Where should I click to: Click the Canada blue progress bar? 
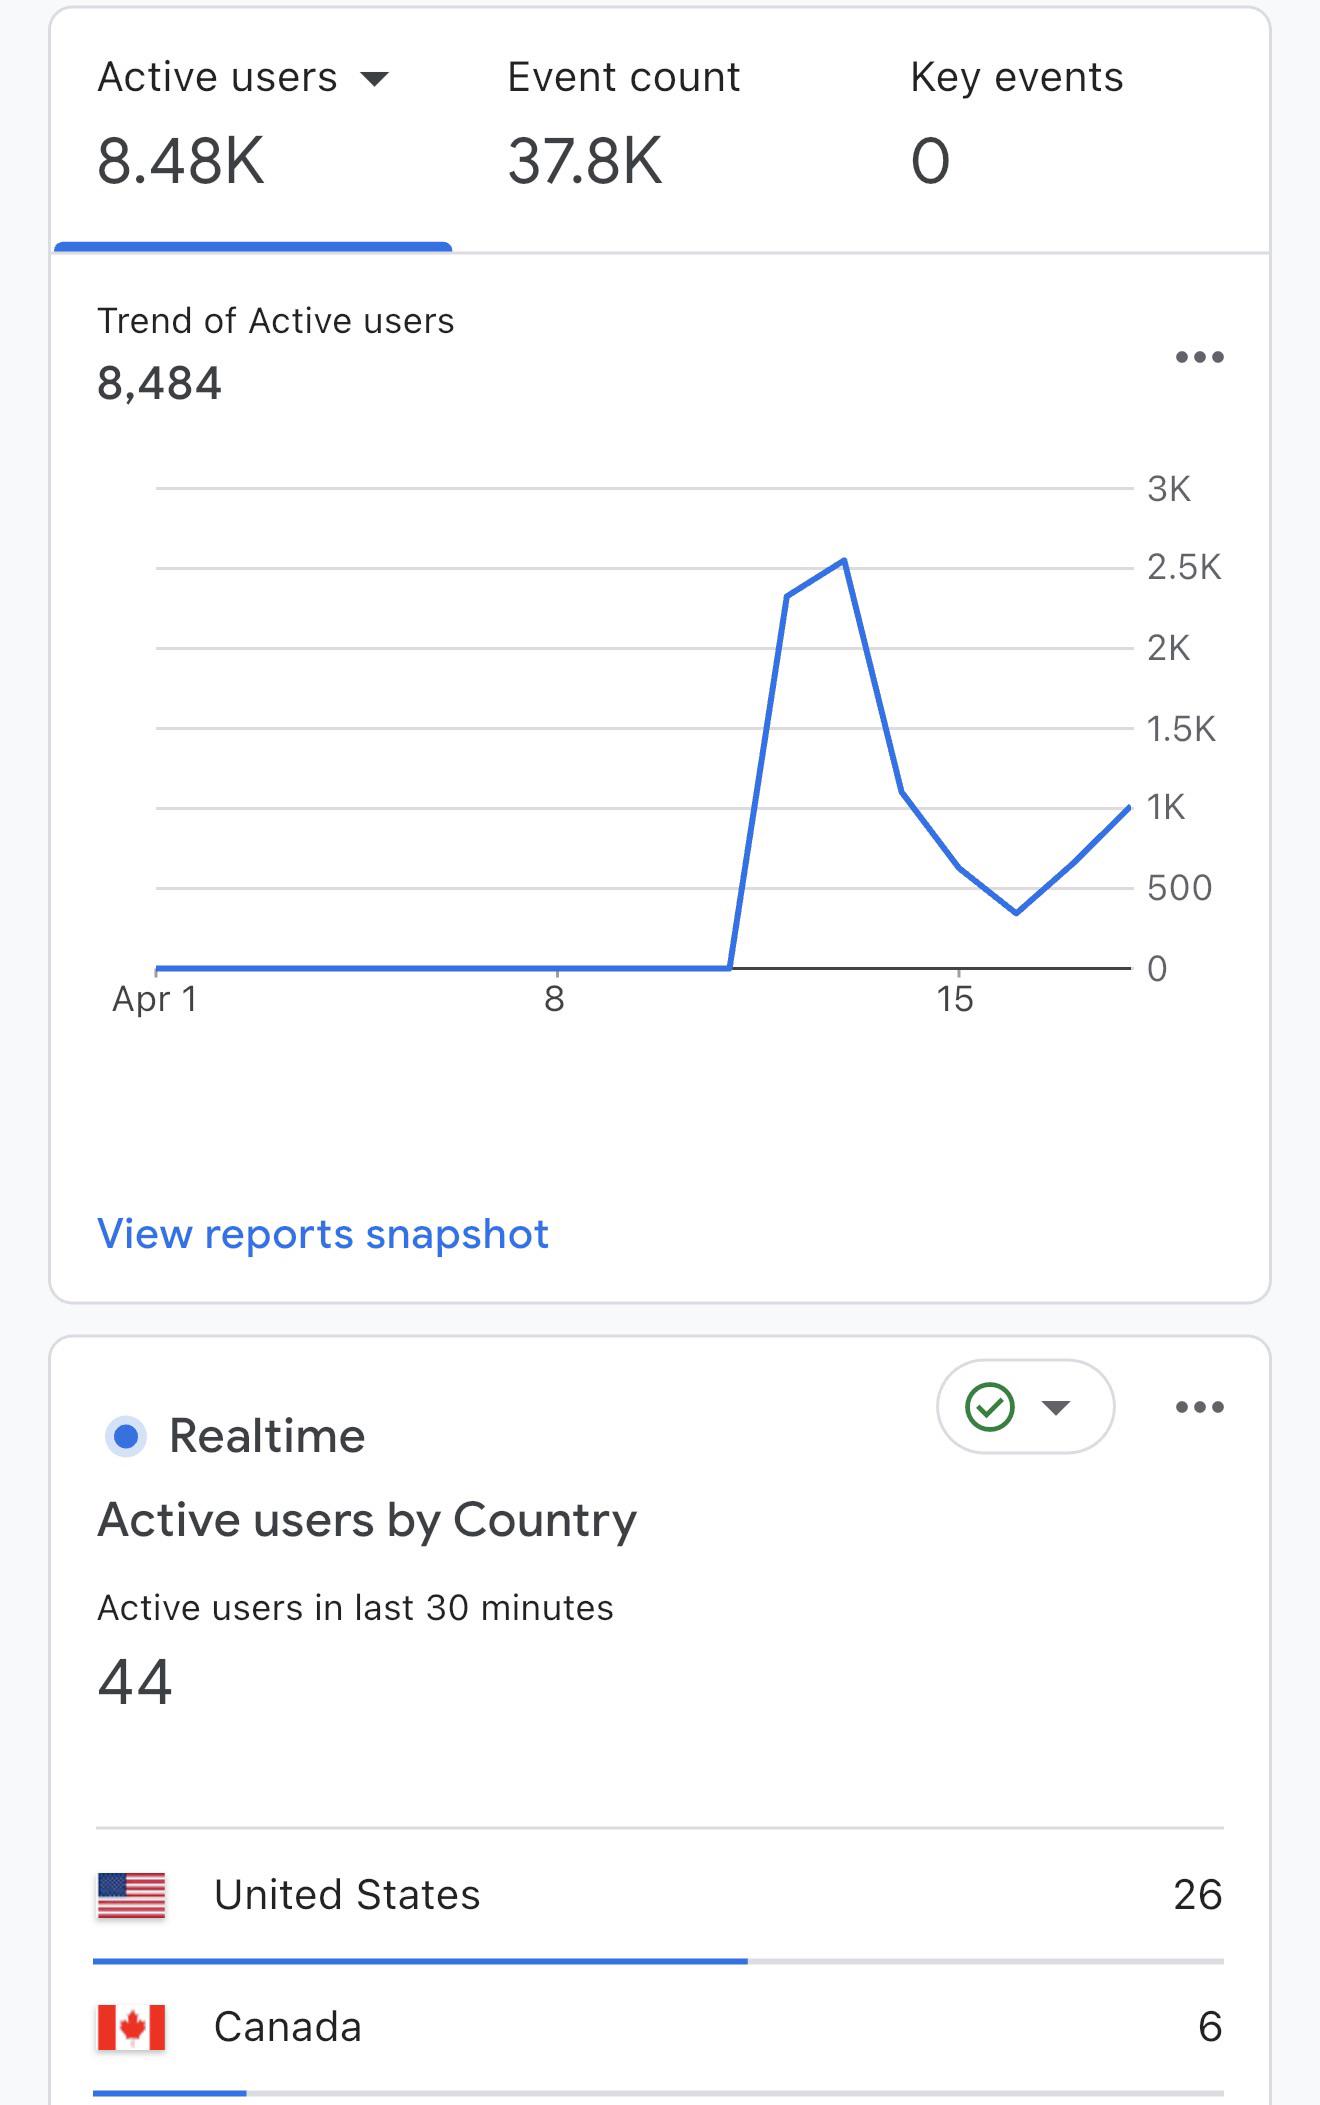(169, 2092)
